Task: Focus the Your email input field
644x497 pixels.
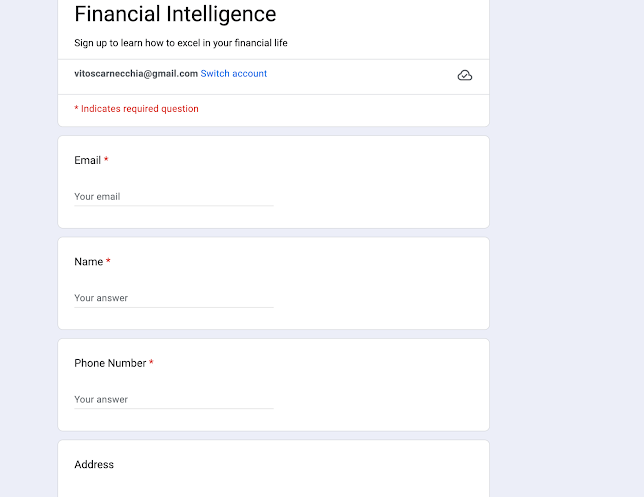Action: click(173, 197)
